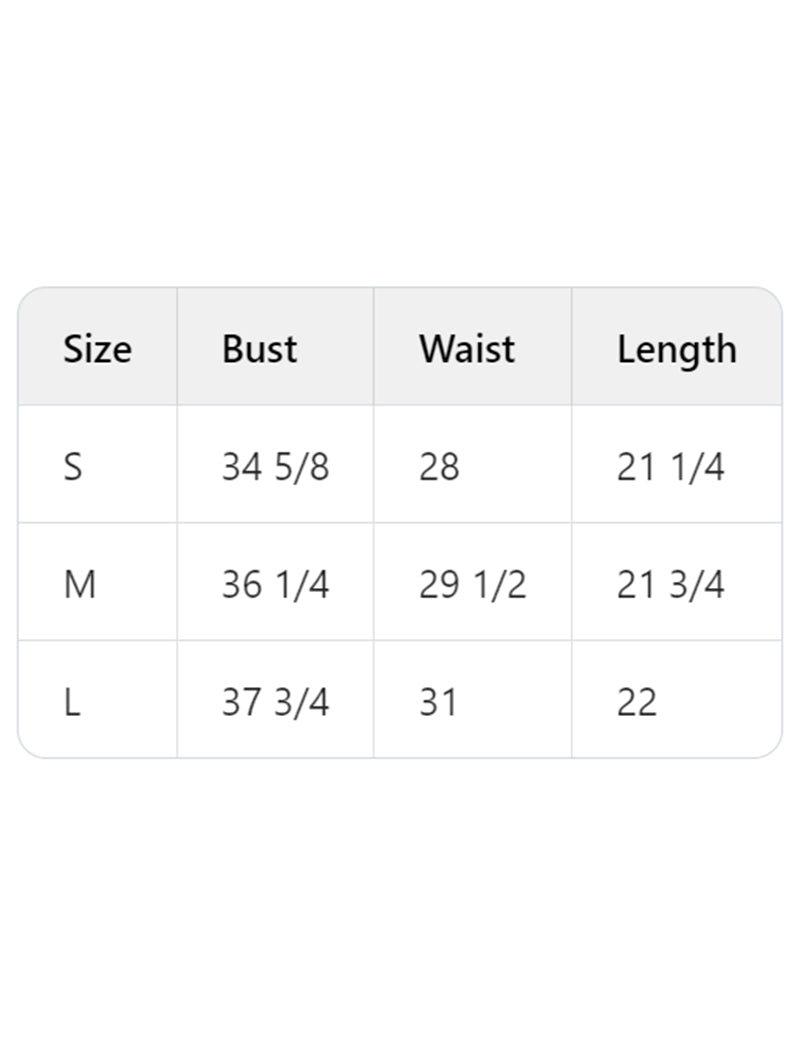Image resolution: width=800 pixels, height=1050 pixels.
Task: Click the S size row label
Action: (x=73, y=467)
